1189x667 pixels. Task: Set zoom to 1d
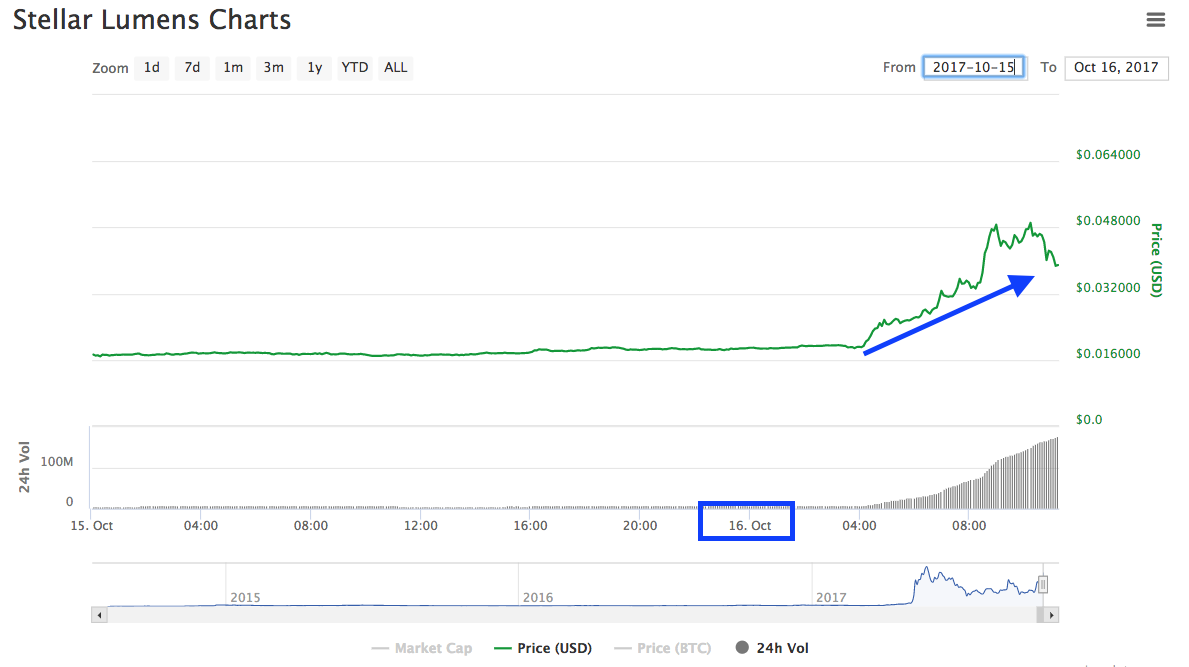(152, 67)
